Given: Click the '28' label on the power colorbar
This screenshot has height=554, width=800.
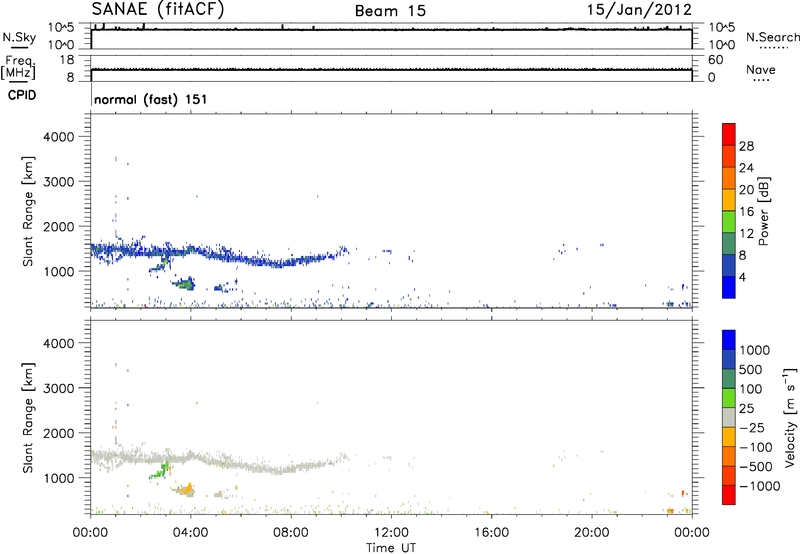Looking at the screenshot, I should pyautogui.click(x=746, y=146).
